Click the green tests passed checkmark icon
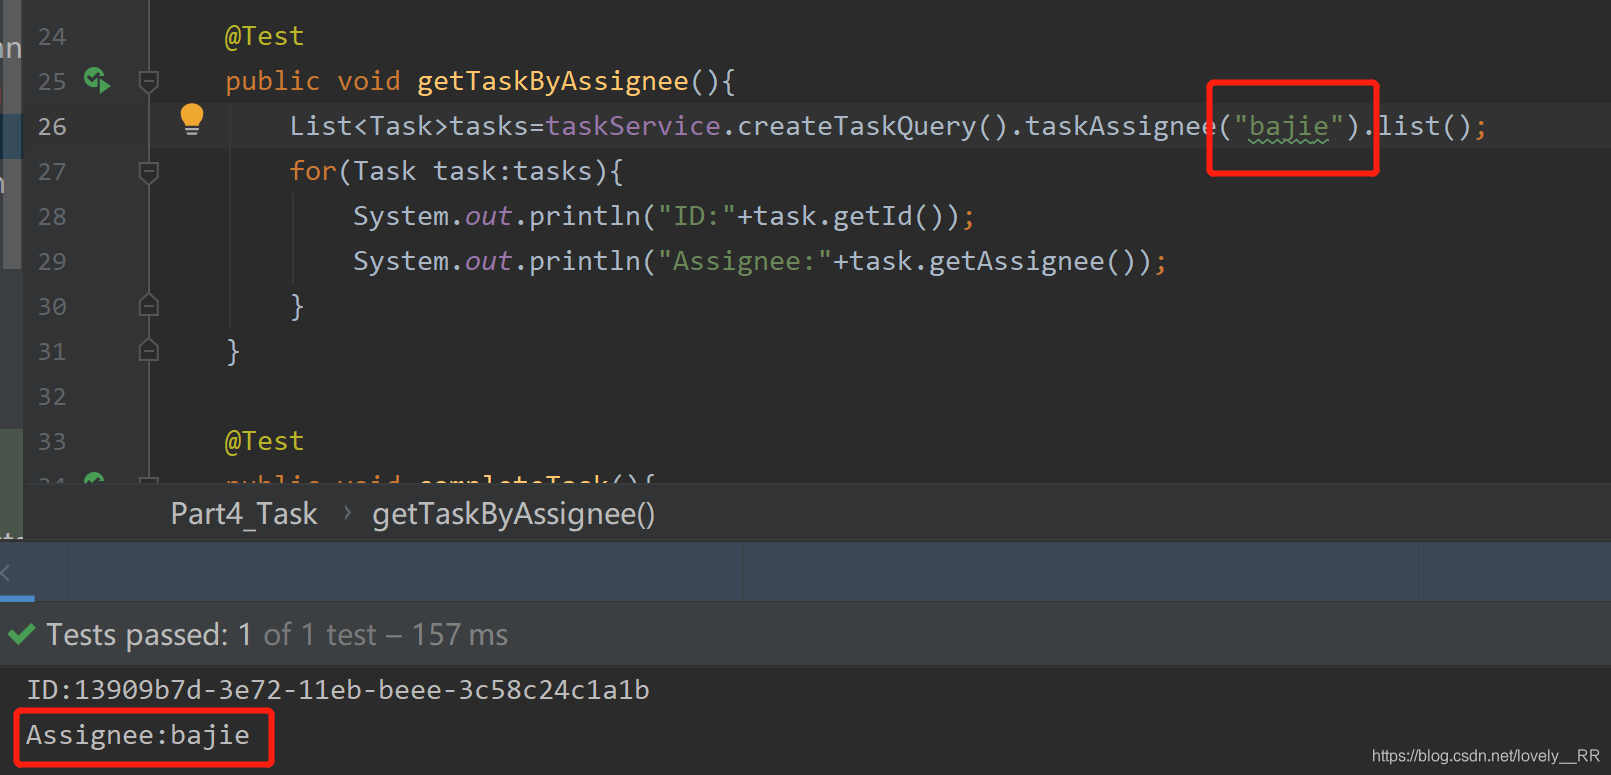This screenshot has width=1611, height=775. (22, 634)
